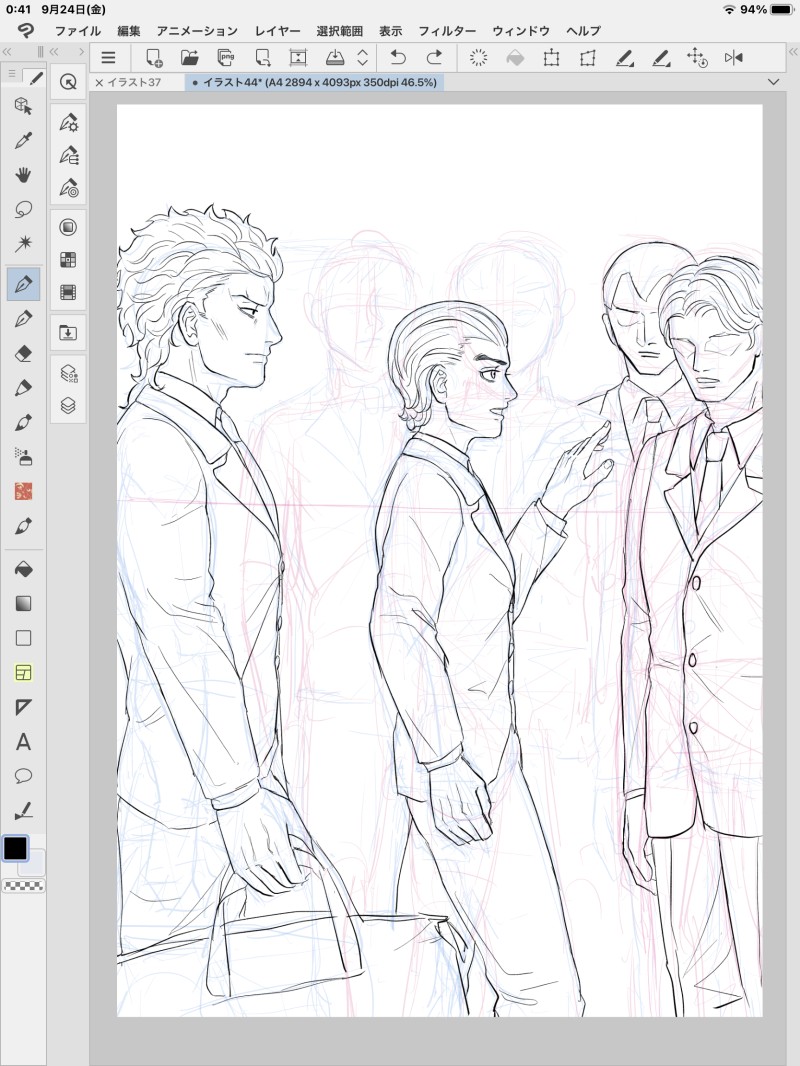
Task: Select the active Pen tool
Action: point(23,283)
